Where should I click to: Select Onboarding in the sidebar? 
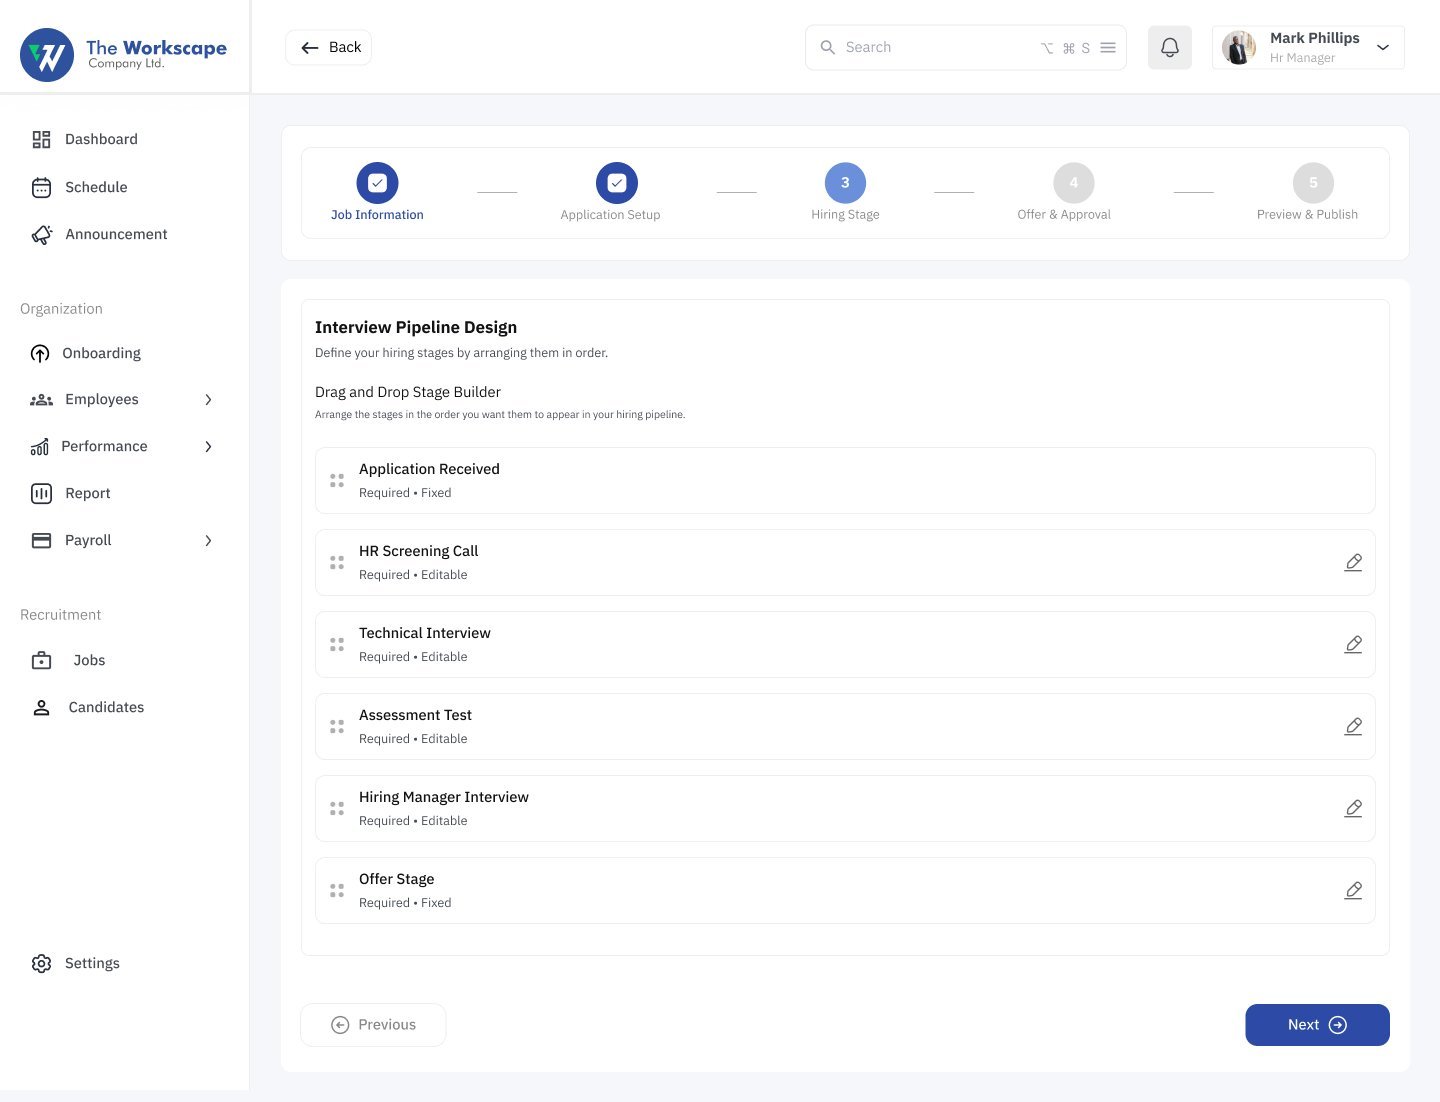tap(86, 353)
